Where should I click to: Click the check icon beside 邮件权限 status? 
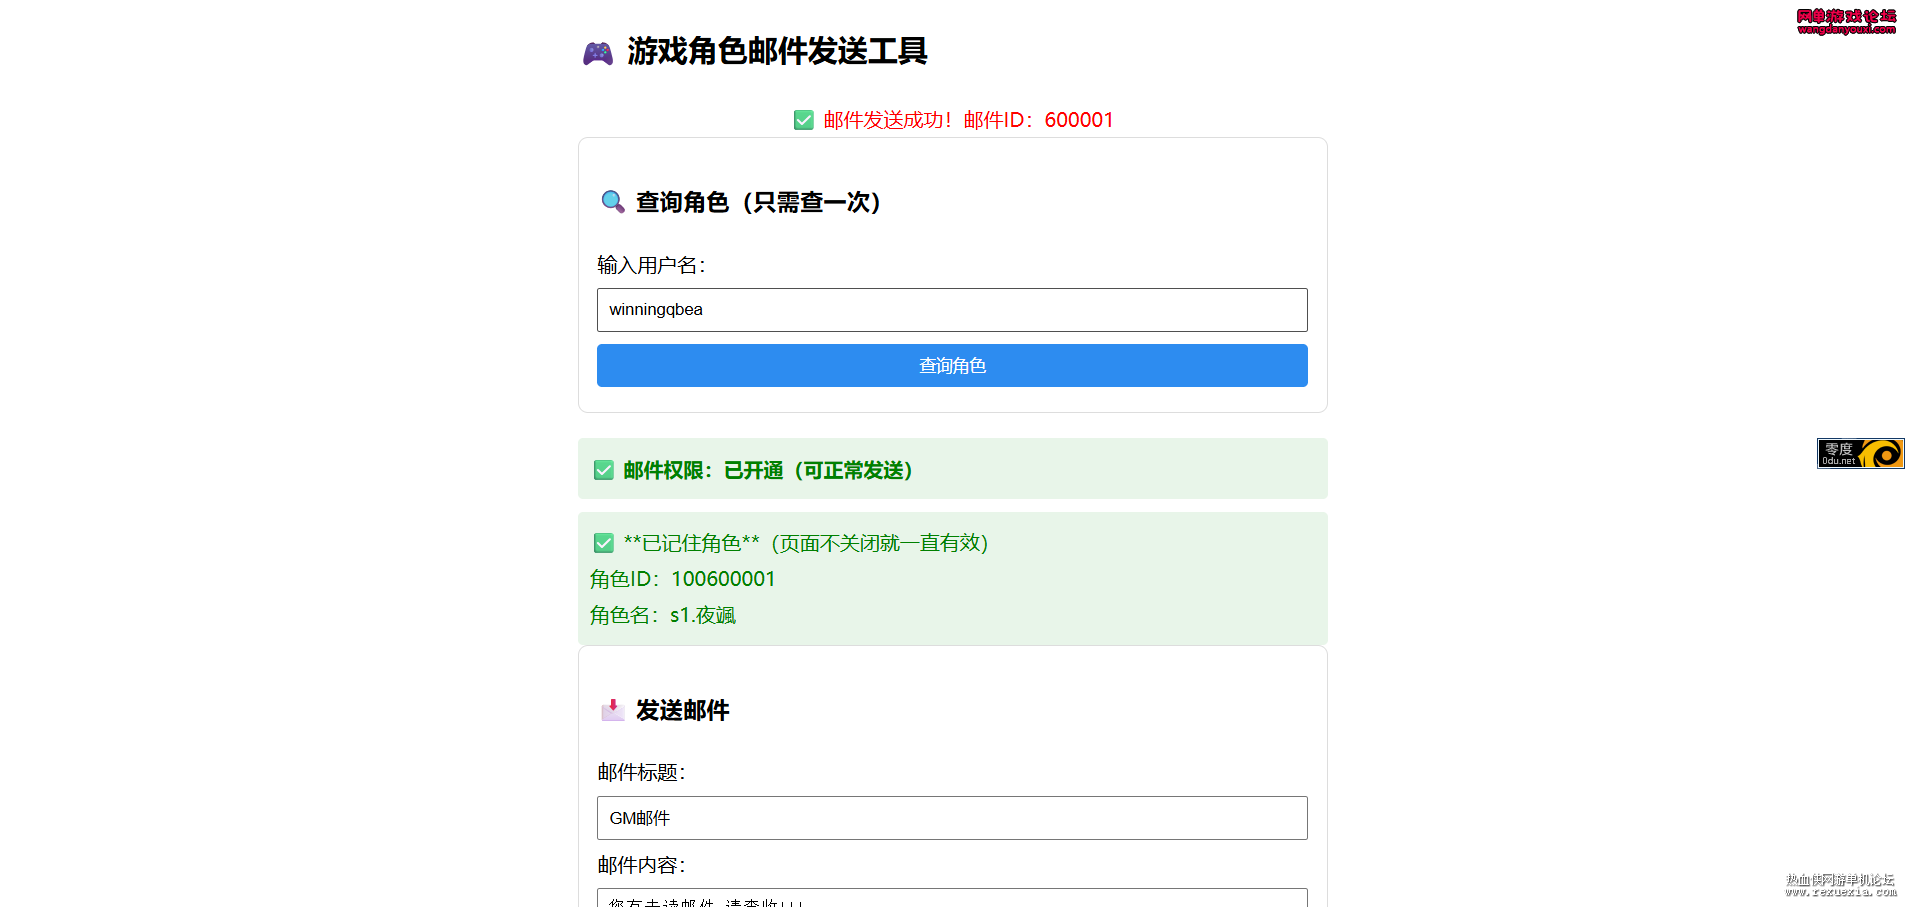pos(604,470)
